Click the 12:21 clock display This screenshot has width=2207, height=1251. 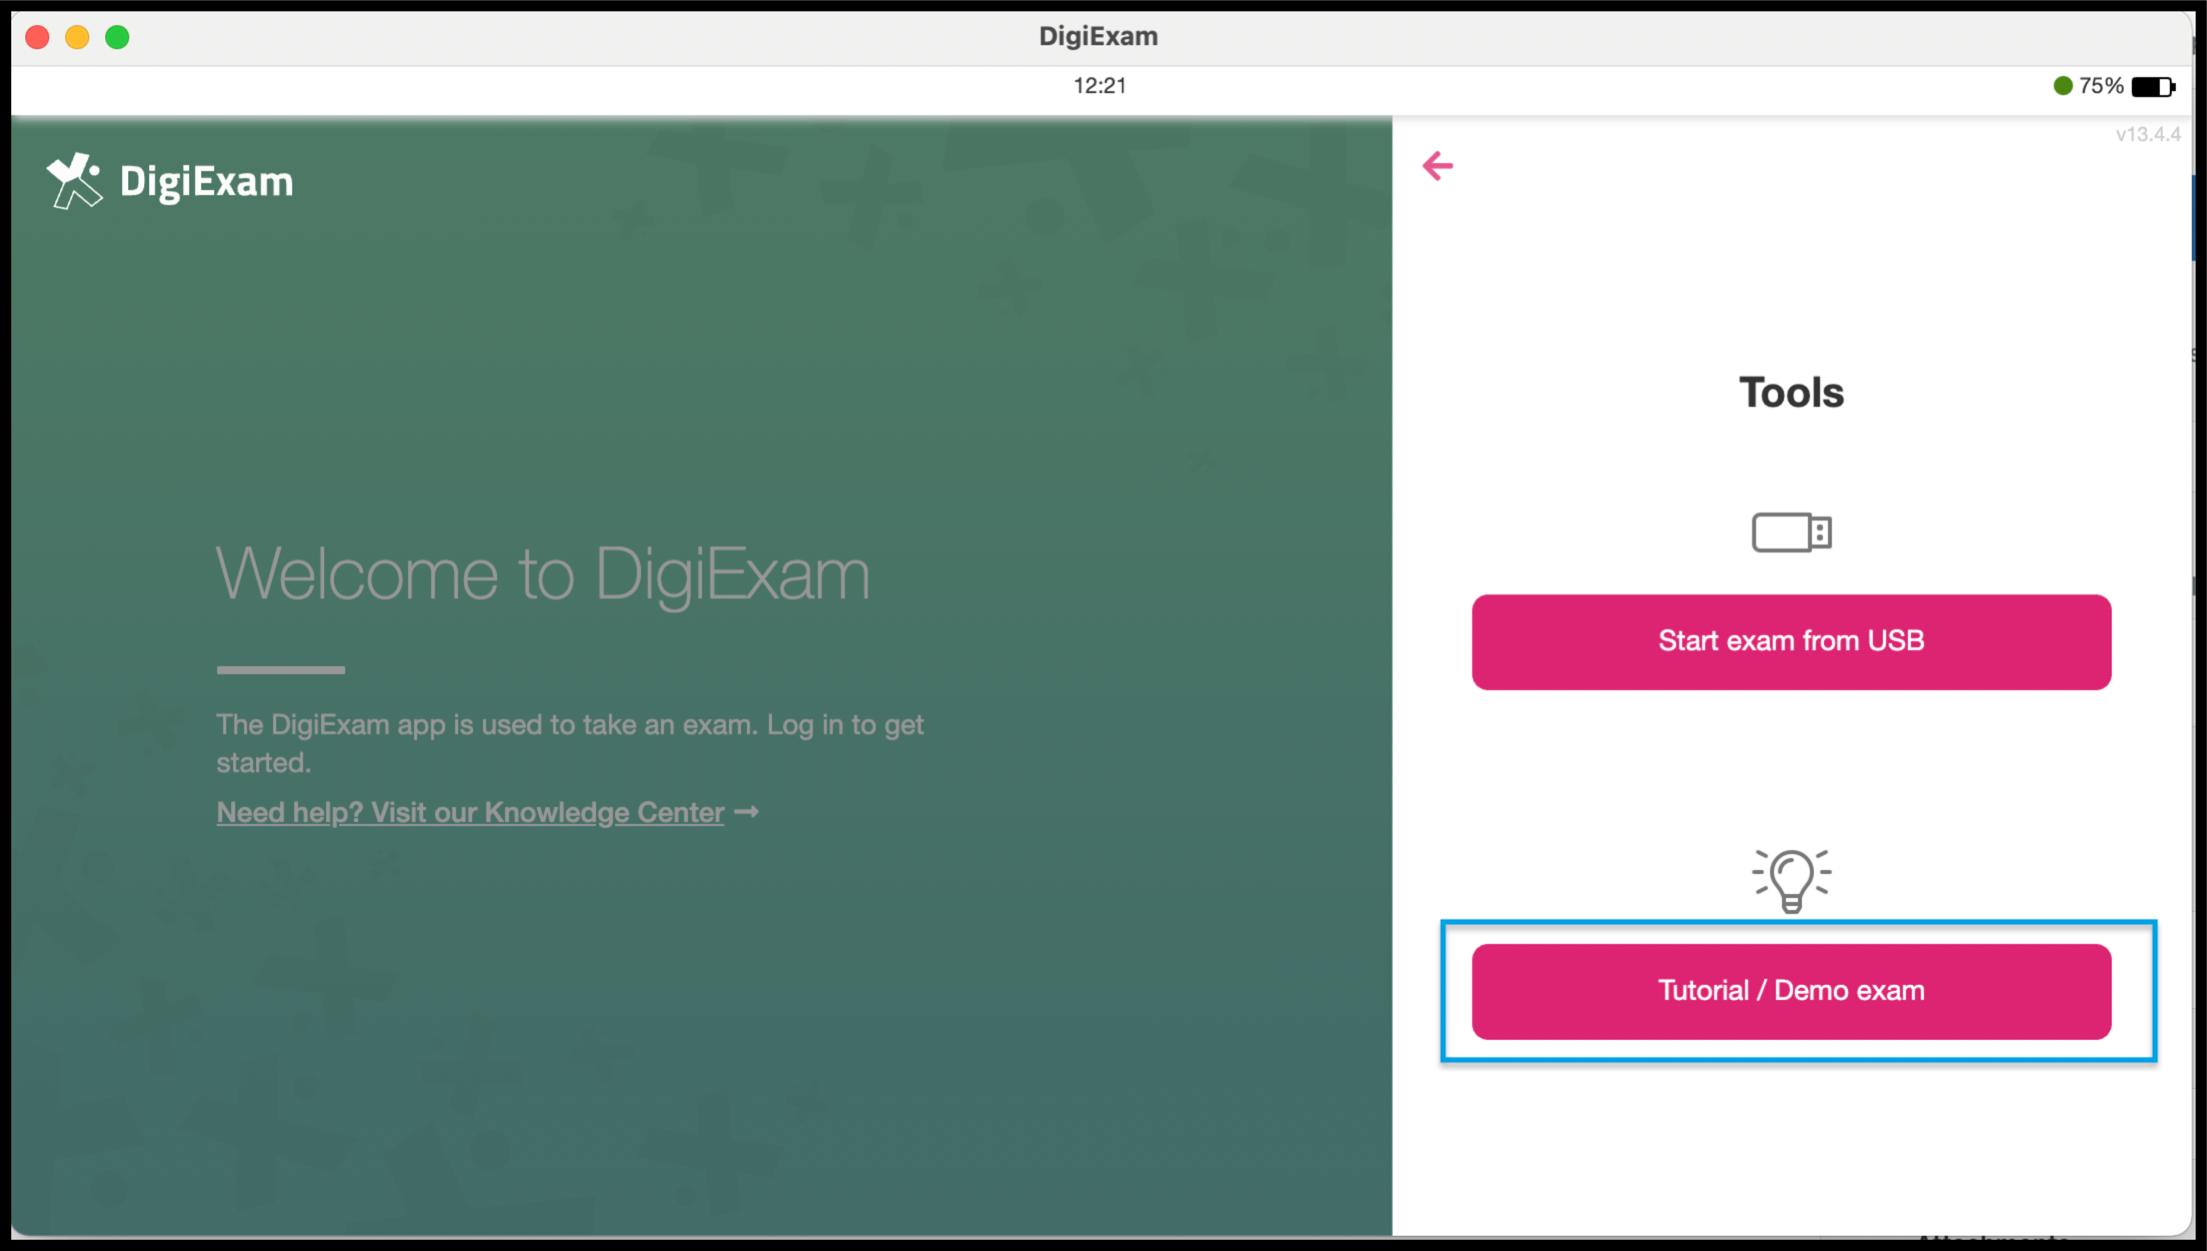1099,86
